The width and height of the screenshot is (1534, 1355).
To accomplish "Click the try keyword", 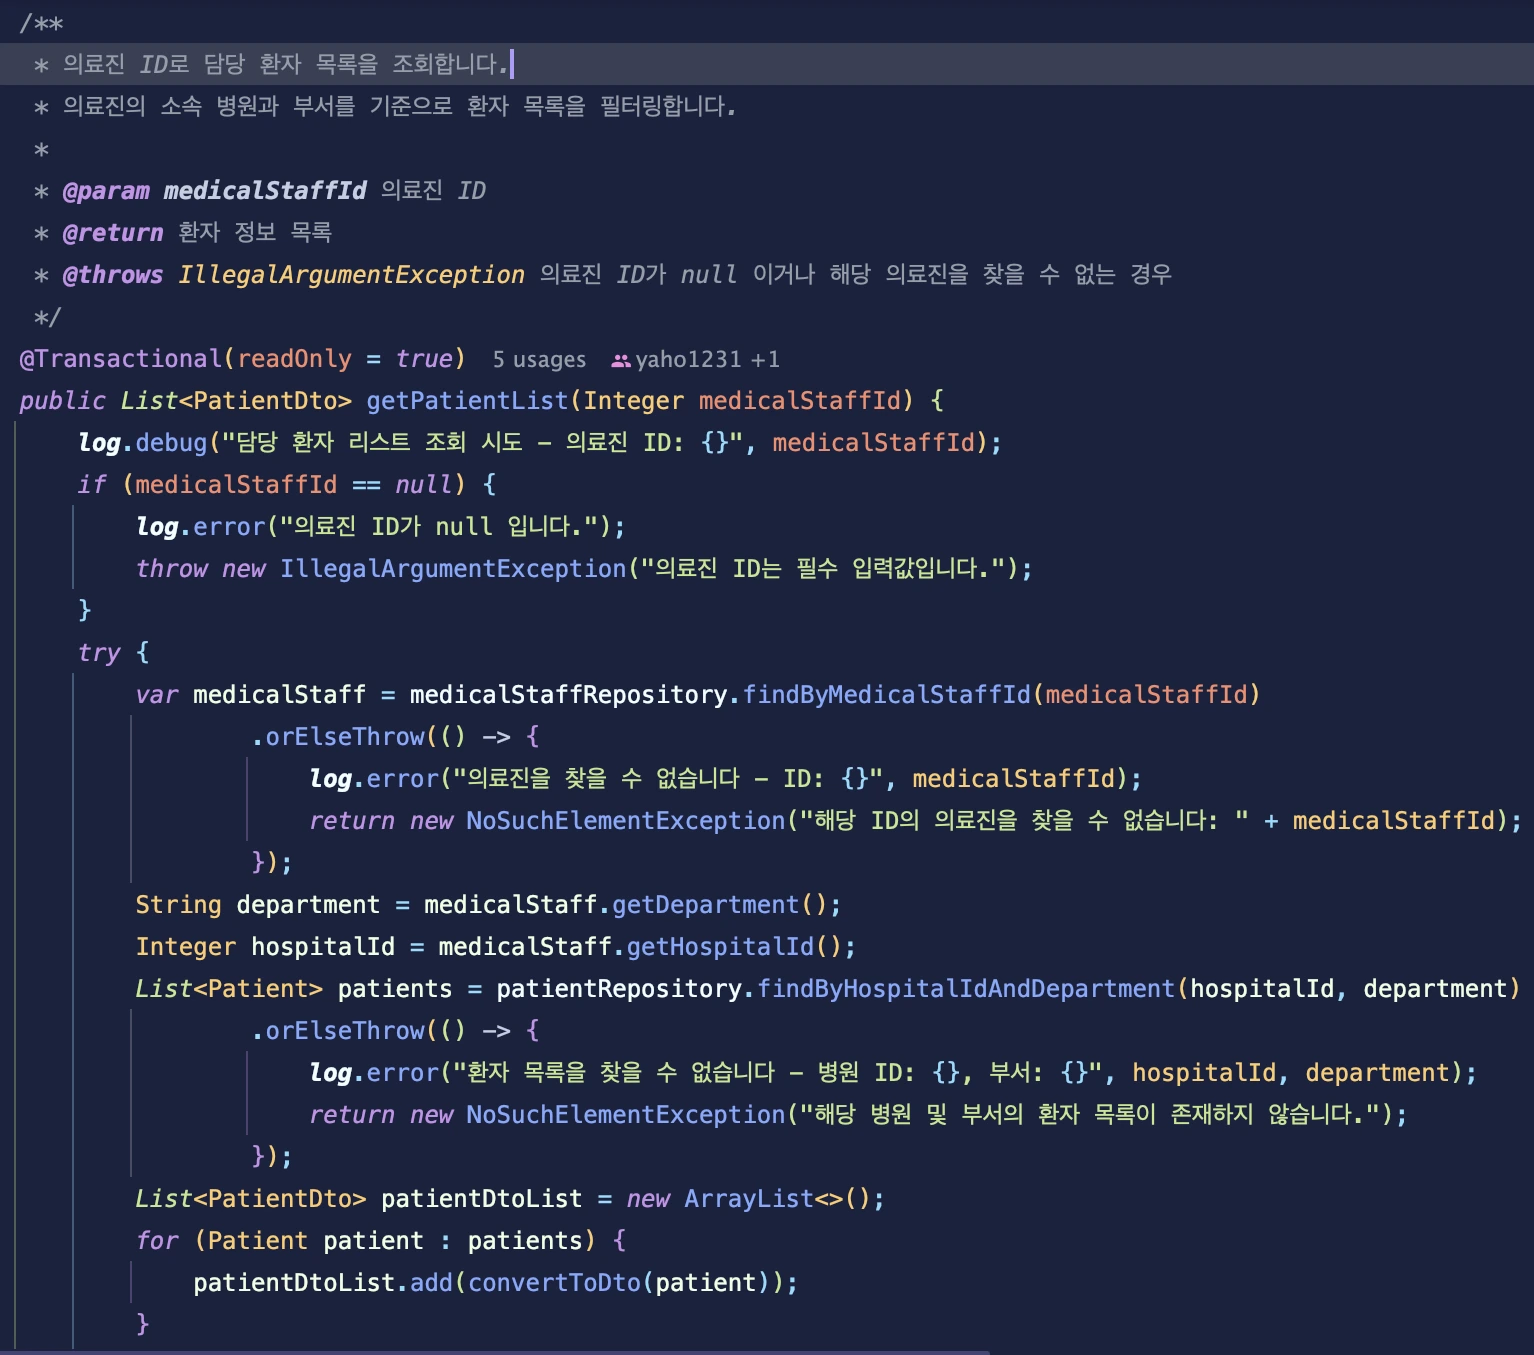I will coord(99,653).
